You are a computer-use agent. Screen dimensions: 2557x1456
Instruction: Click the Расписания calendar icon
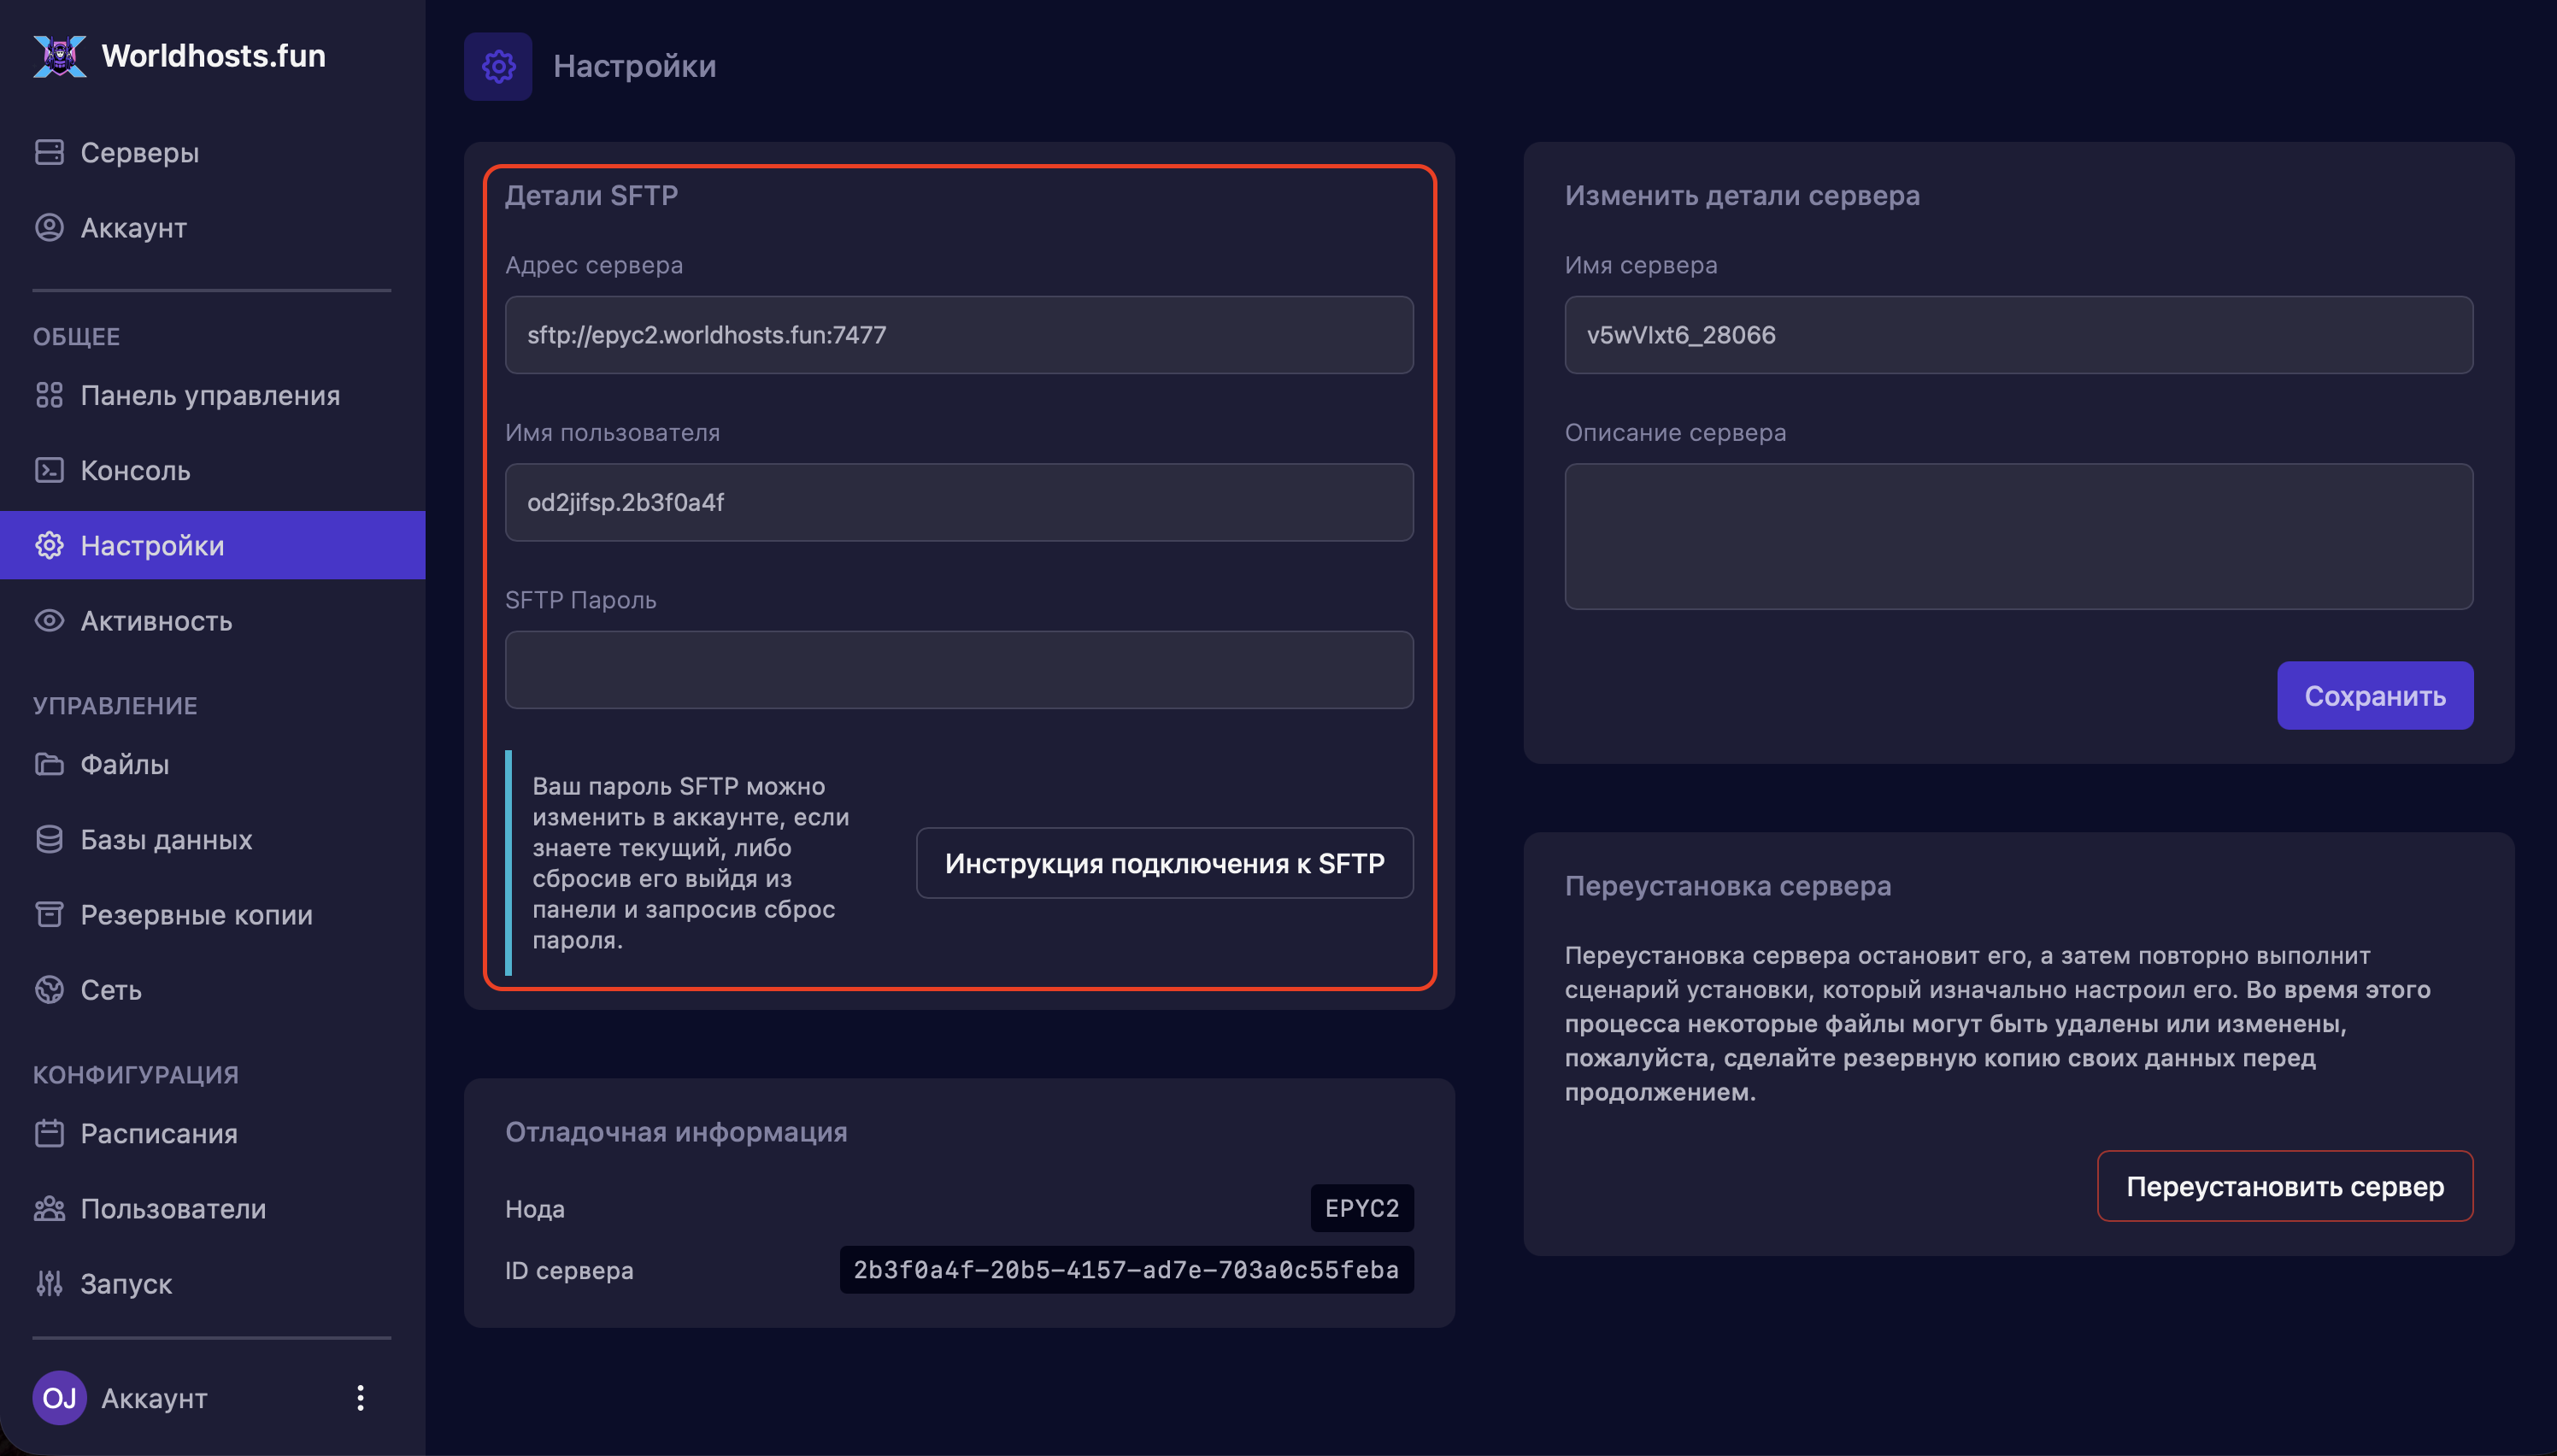click(49, 1133)
